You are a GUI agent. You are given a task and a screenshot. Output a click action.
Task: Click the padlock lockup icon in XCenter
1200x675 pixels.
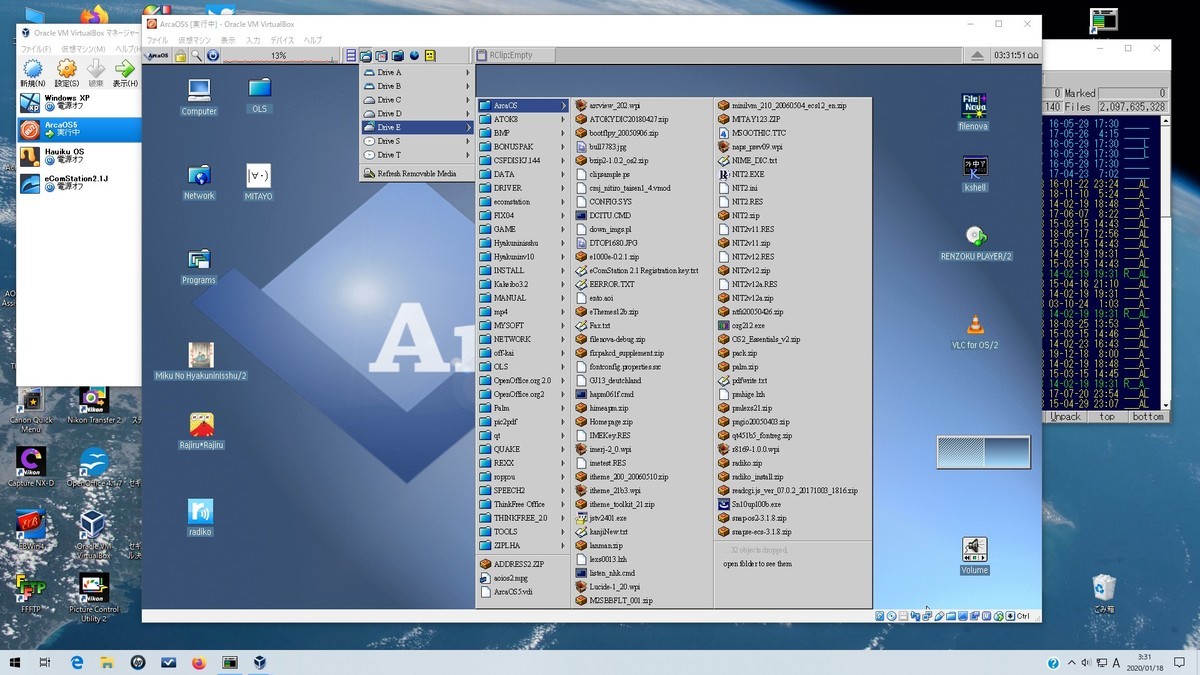(x=181, y=55)
